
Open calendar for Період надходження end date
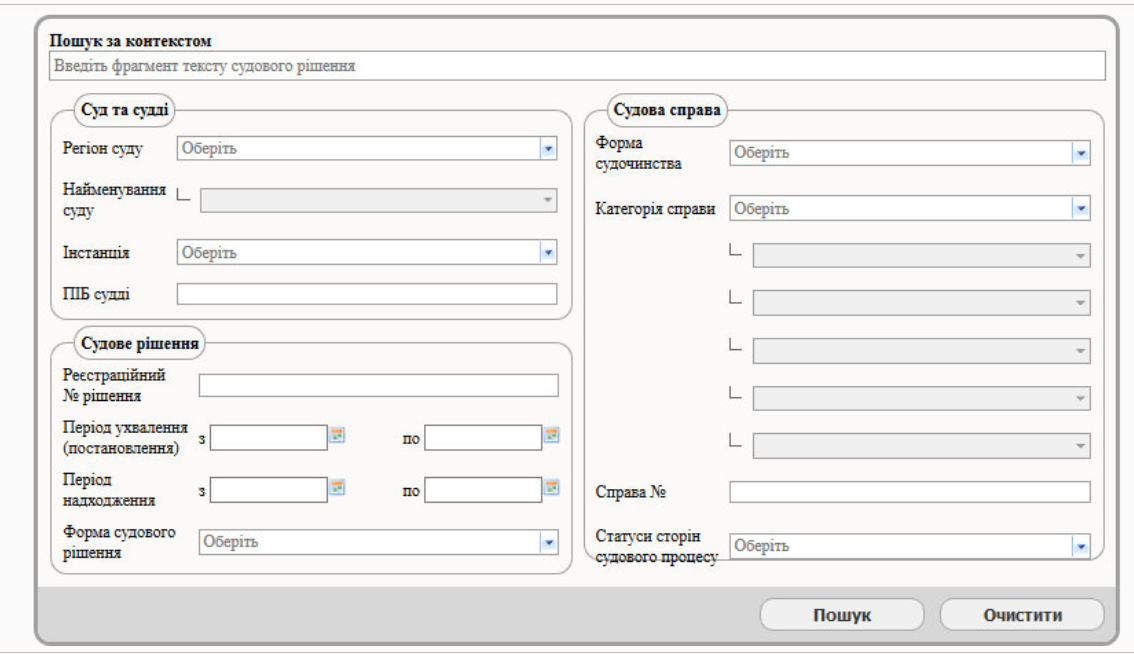pos(552,488)
